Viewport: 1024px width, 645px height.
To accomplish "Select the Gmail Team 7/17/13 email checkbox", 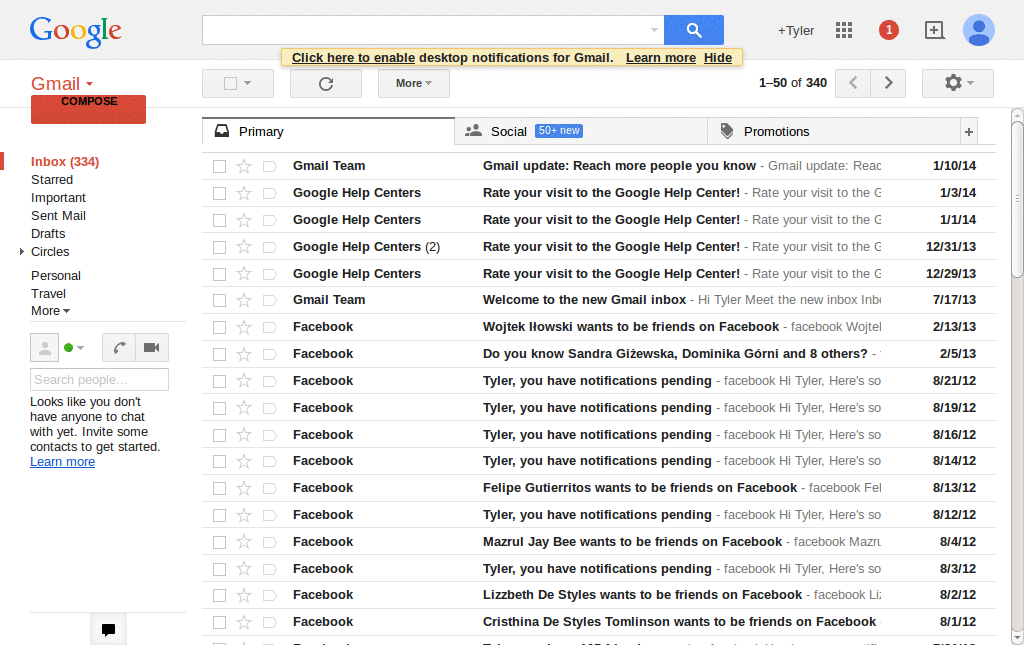I will [x=219, y=300].
